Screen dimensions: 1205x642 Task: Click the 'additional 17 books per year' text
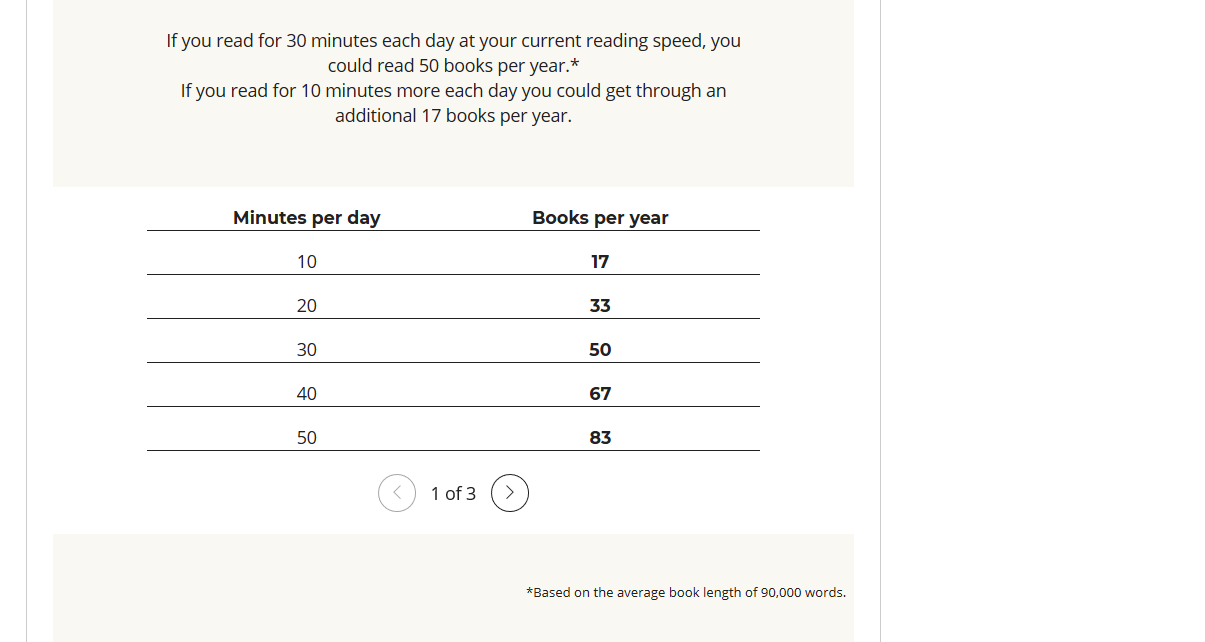(x=453, y=115)
